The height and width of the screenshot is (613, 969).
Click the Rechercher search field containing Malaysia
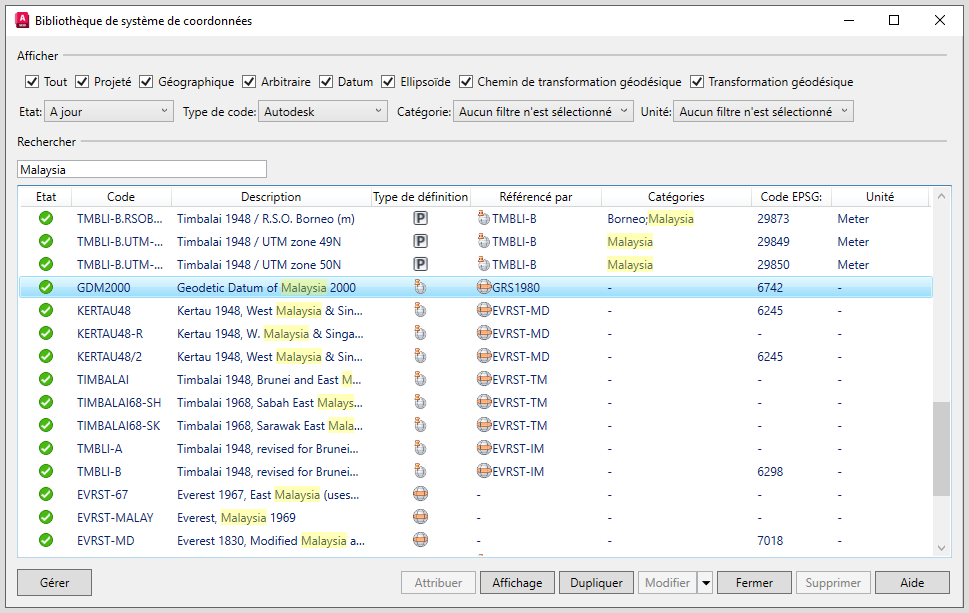pyautogui.click(x=142, y=170)
